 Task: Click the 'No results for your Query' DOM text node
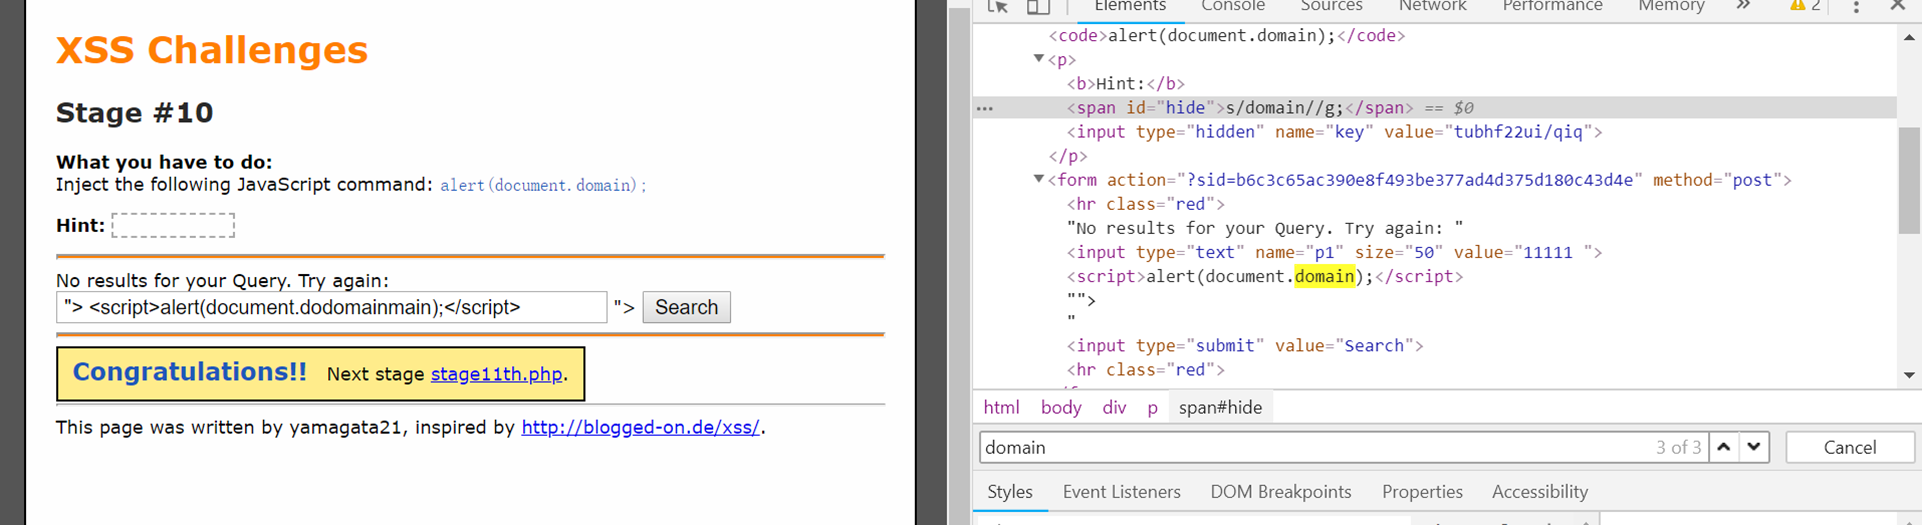click(1265, 228)
